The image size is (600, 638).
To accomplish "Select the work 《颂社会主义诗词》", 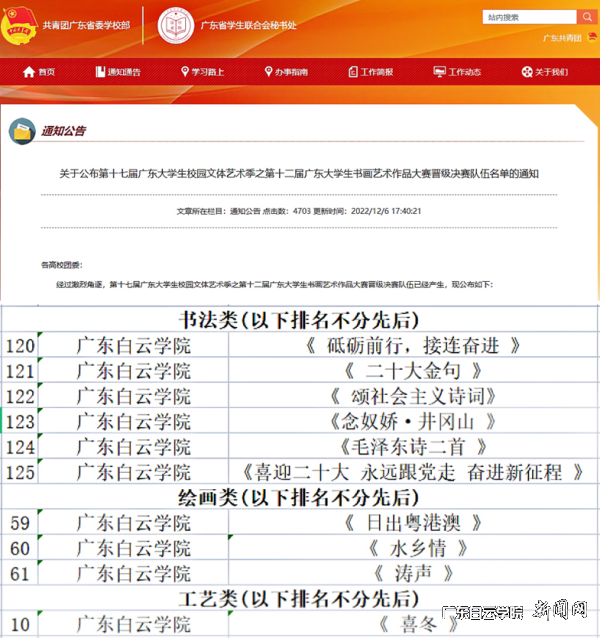I will coord(412,396).
